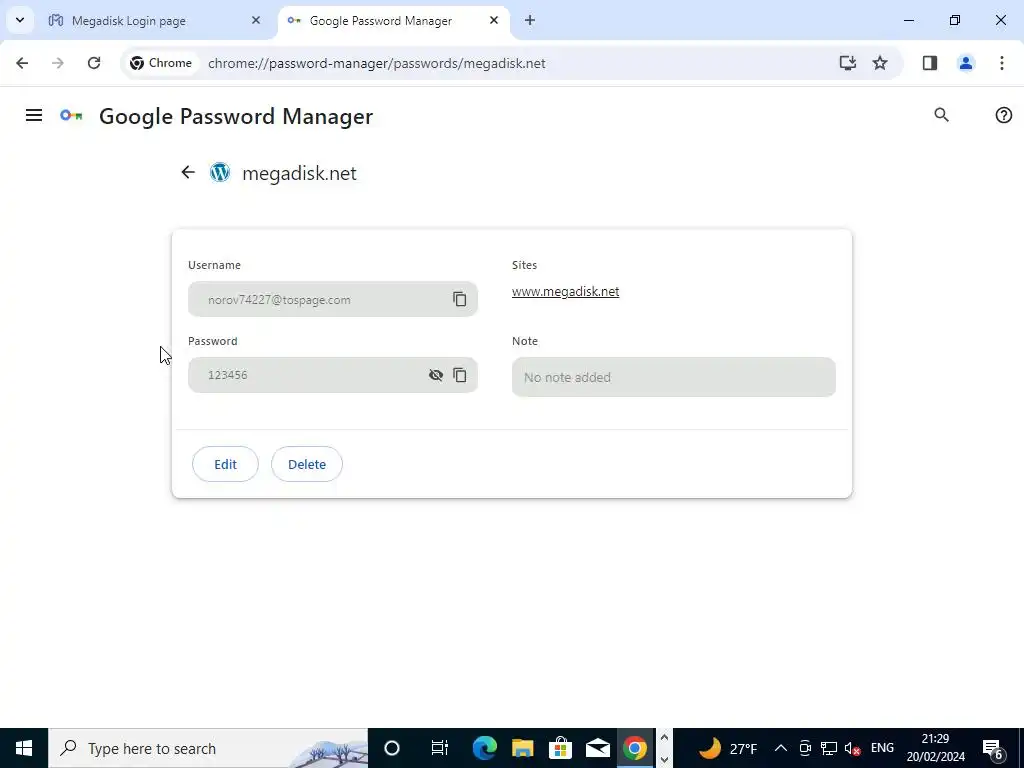Switch to the Megadisk Login page tab
This screenshot has width=1024, height=768.
coord(155,20)
